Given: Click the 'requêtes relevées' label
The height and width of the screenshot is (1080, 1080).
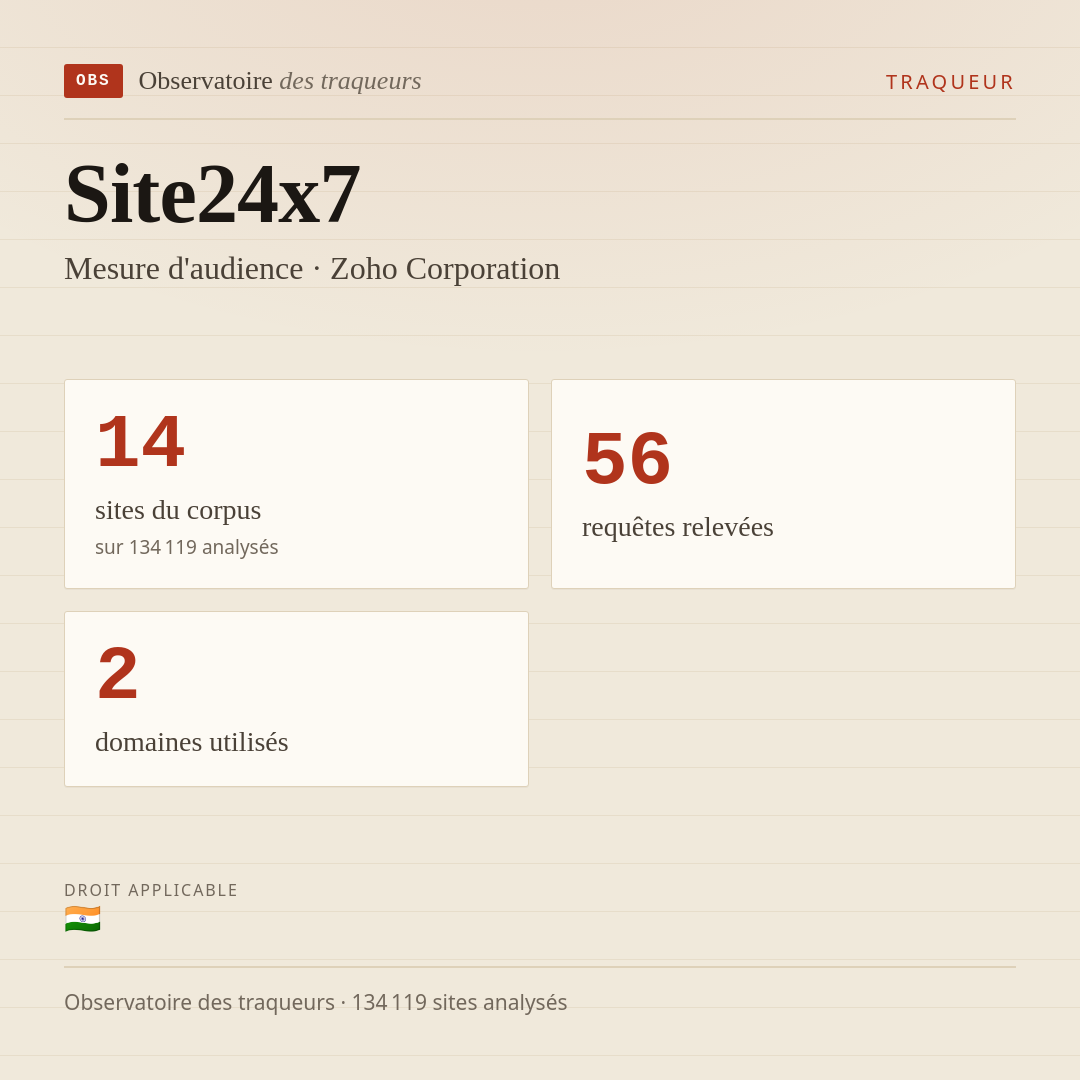Looking at the screenshot, I should 678,528.
